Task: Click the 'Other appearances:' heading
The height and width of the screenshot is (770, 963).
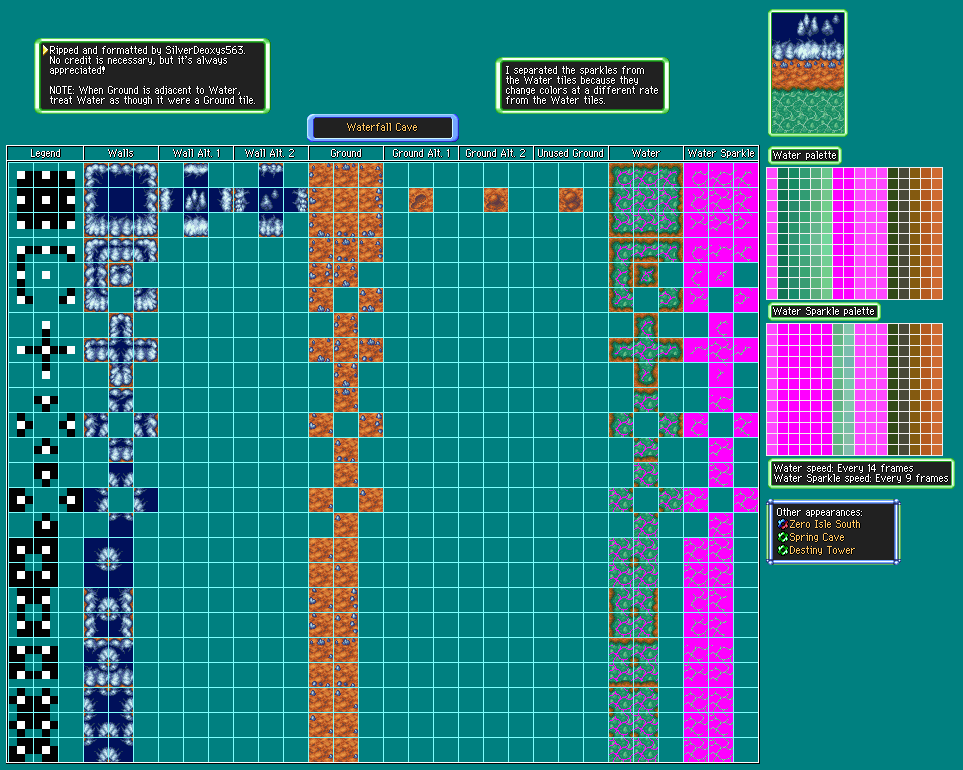Action: coord(819,512)
